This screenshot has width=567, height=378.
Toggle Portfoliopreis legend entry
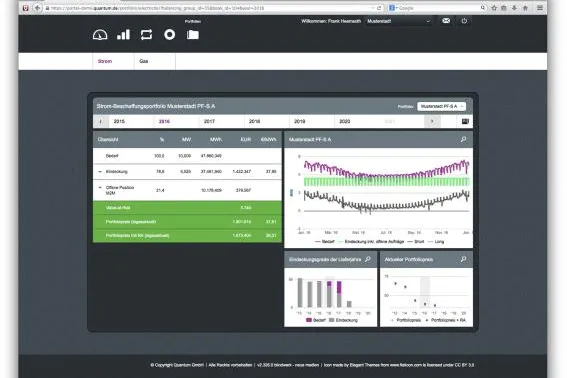pyautogui.click(x=405, y=320)
